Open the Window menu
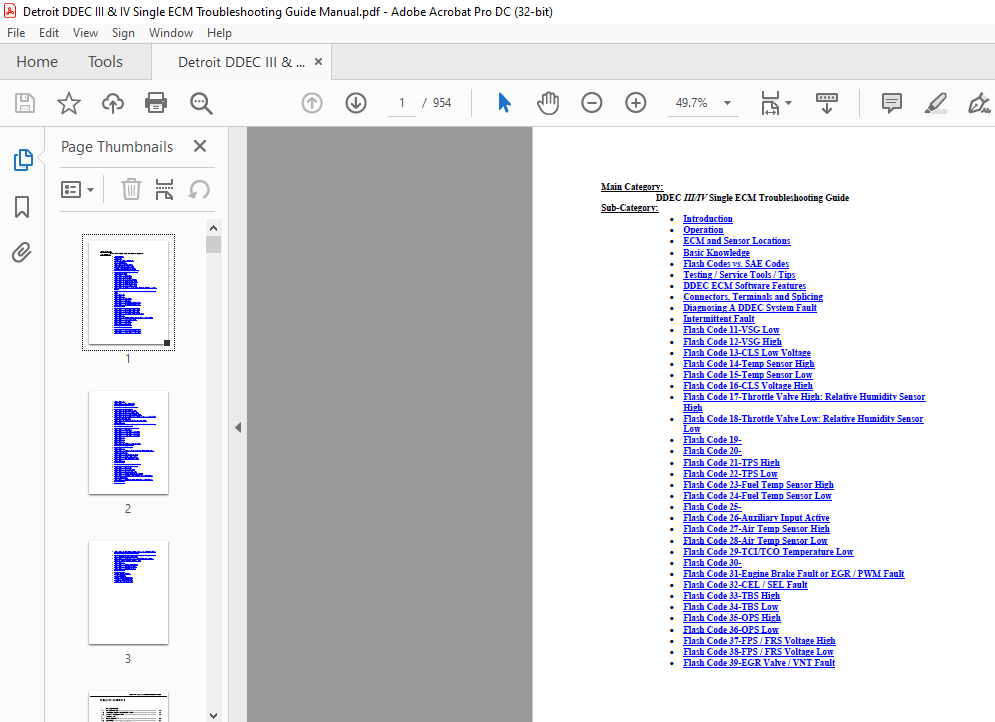 coord(171,33)
